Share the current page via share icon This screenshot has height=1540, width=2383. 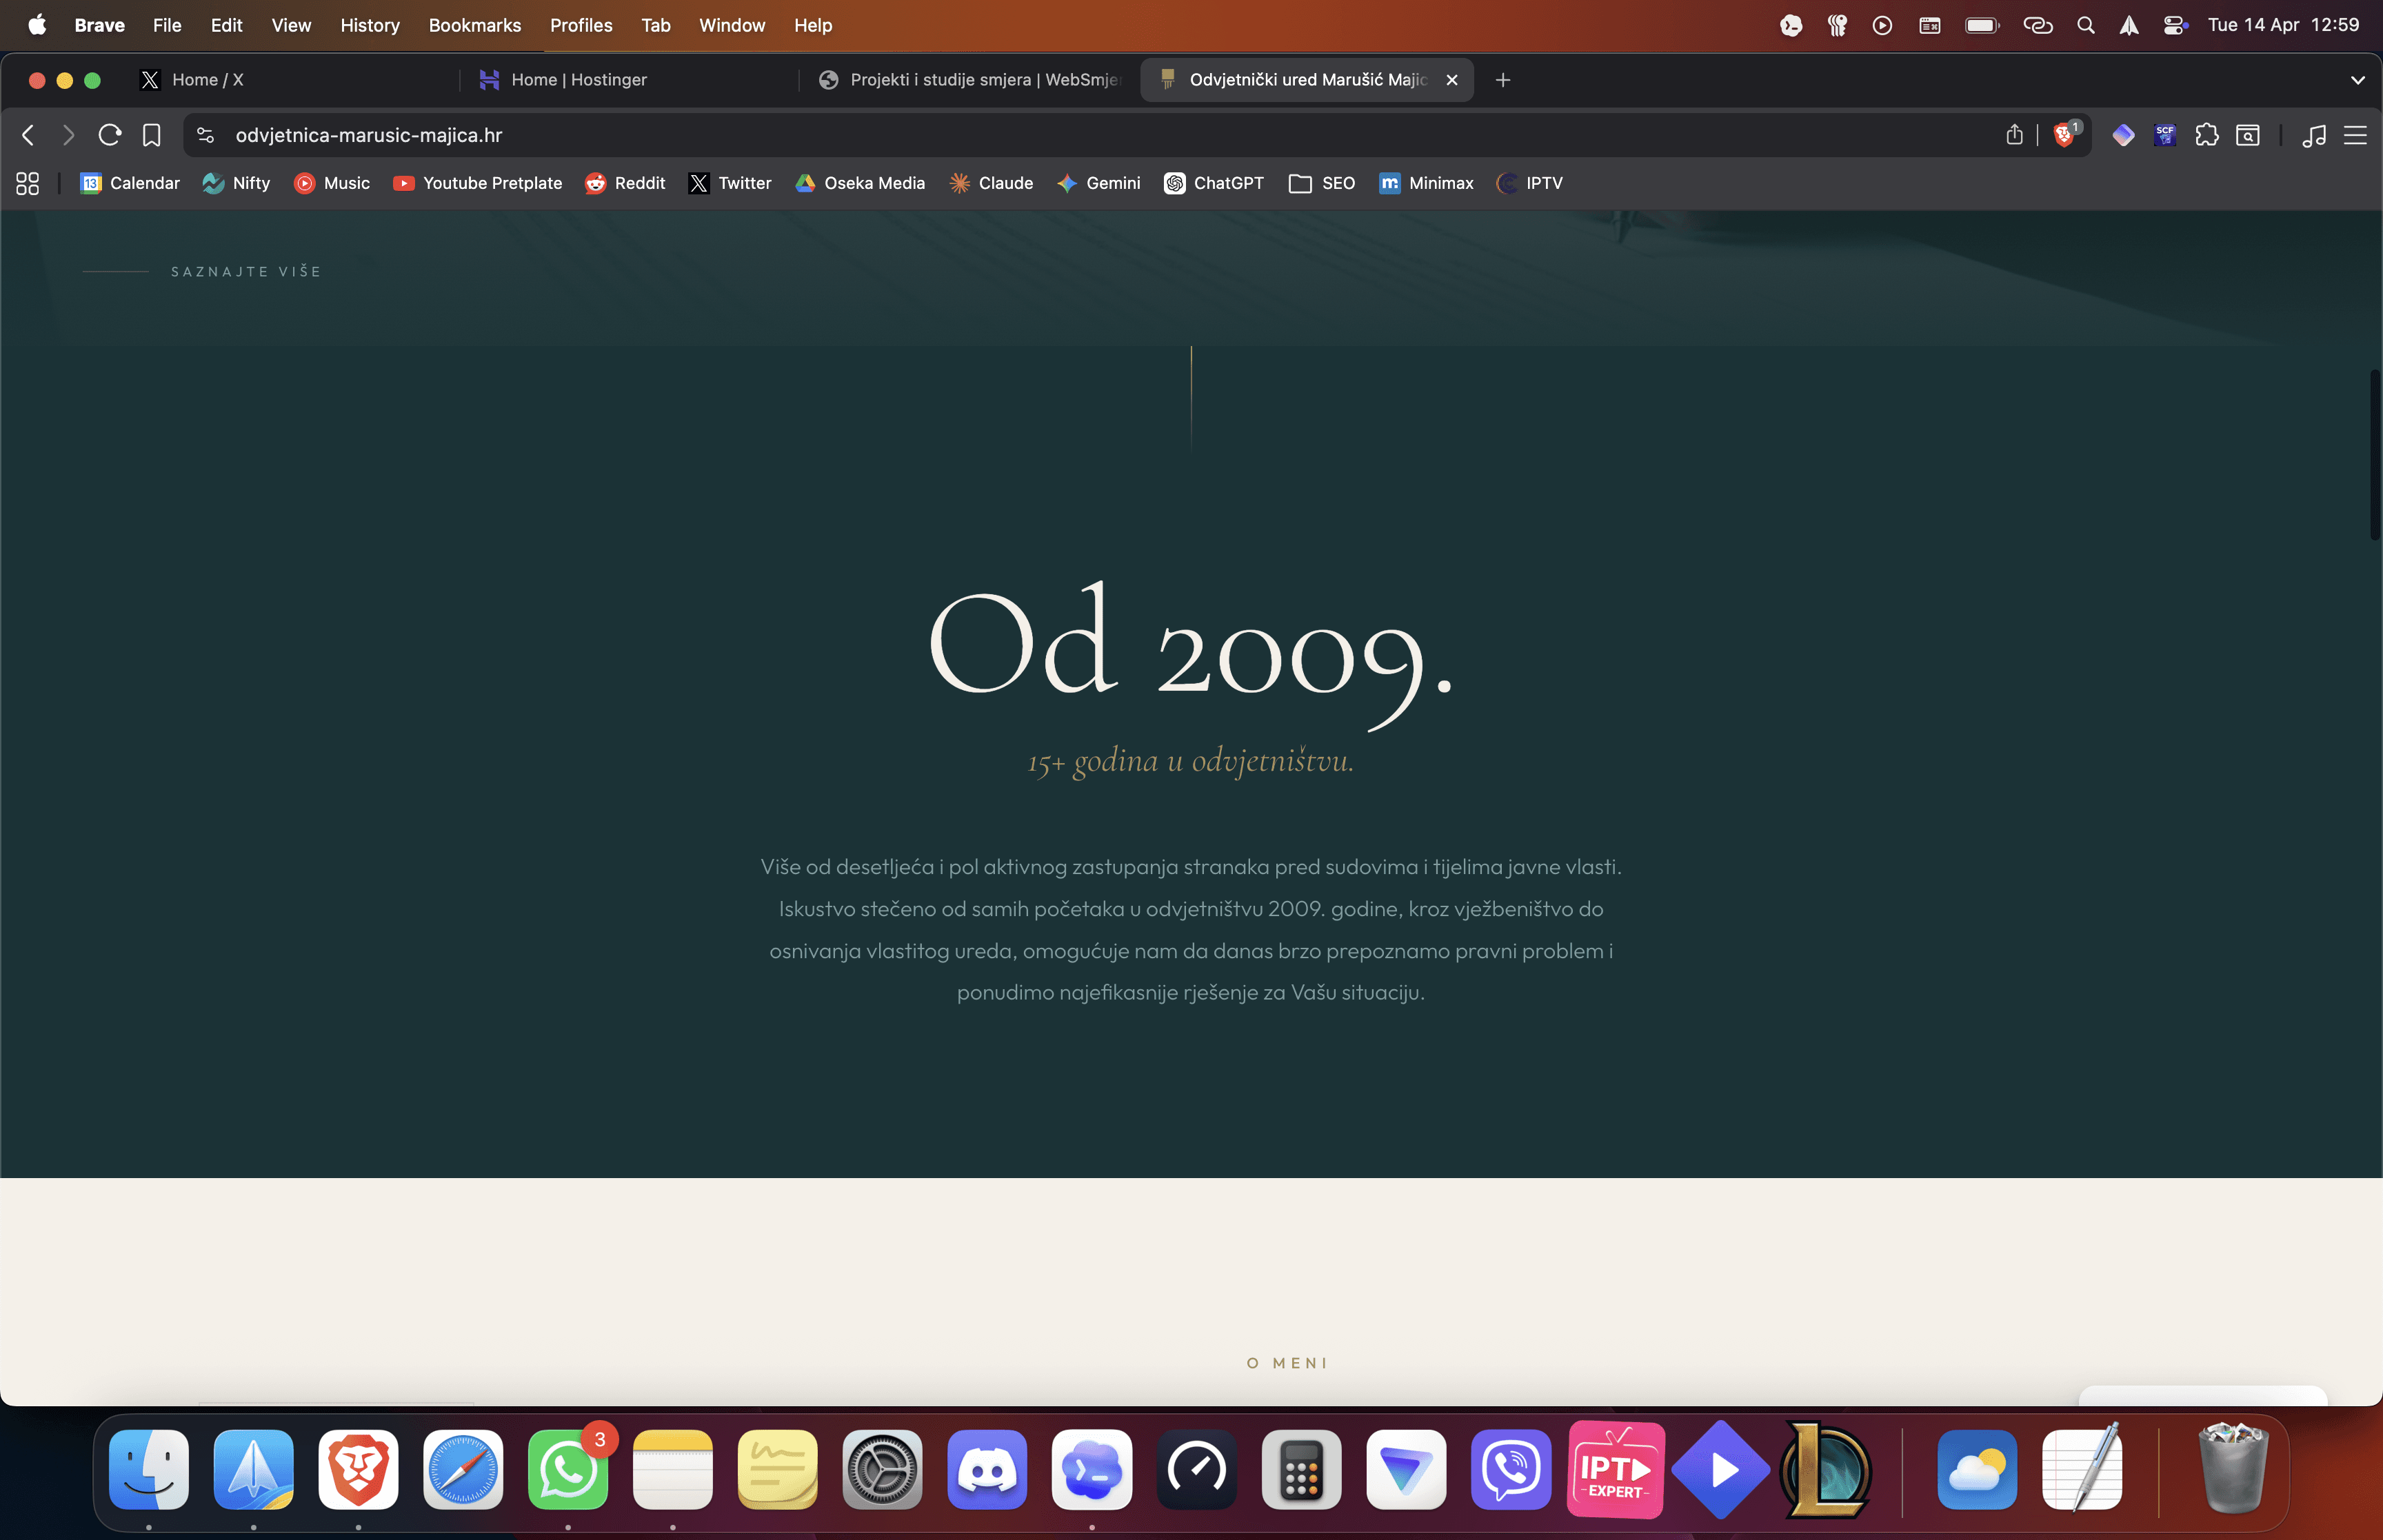(x=2014, y=135)
